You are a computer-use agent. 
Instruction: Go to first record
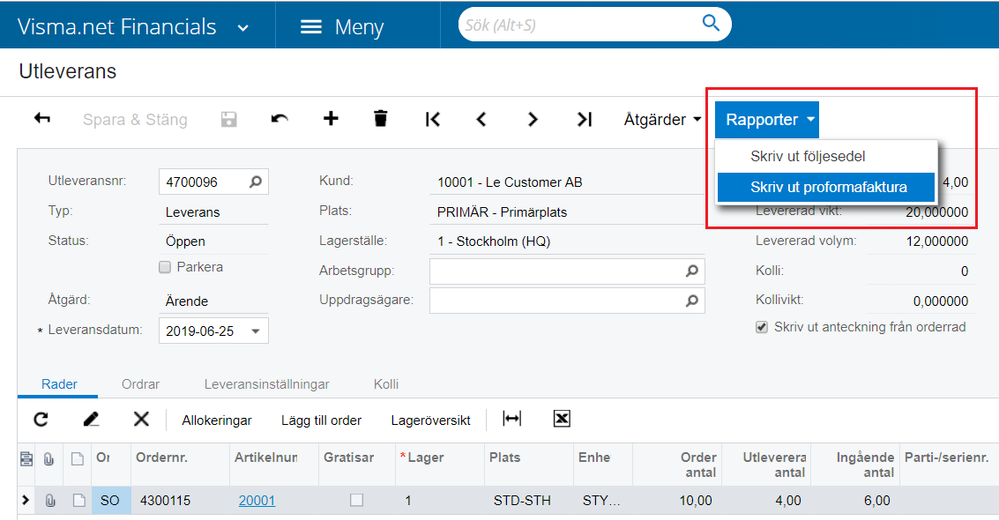[x=433, y=119]
